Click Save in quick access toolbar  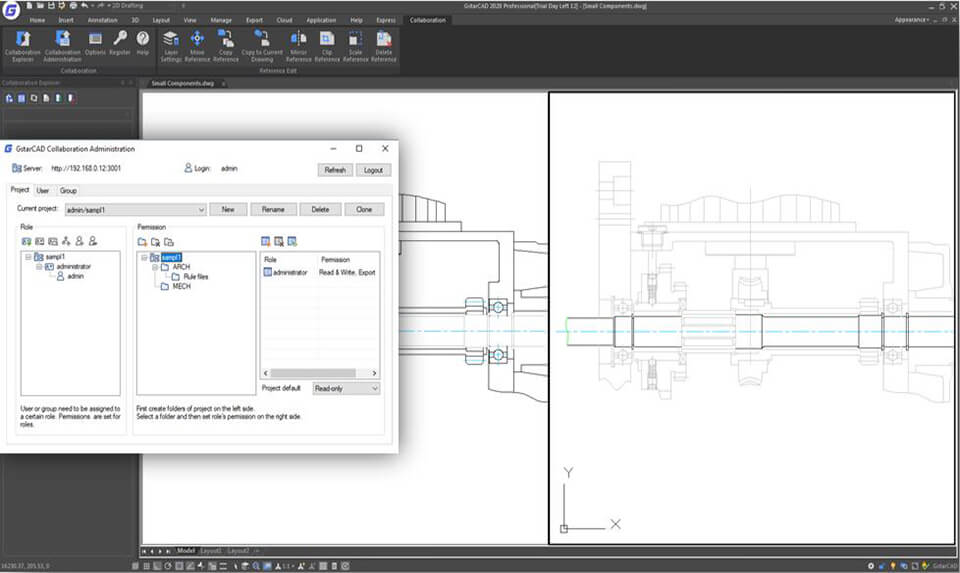51,6
